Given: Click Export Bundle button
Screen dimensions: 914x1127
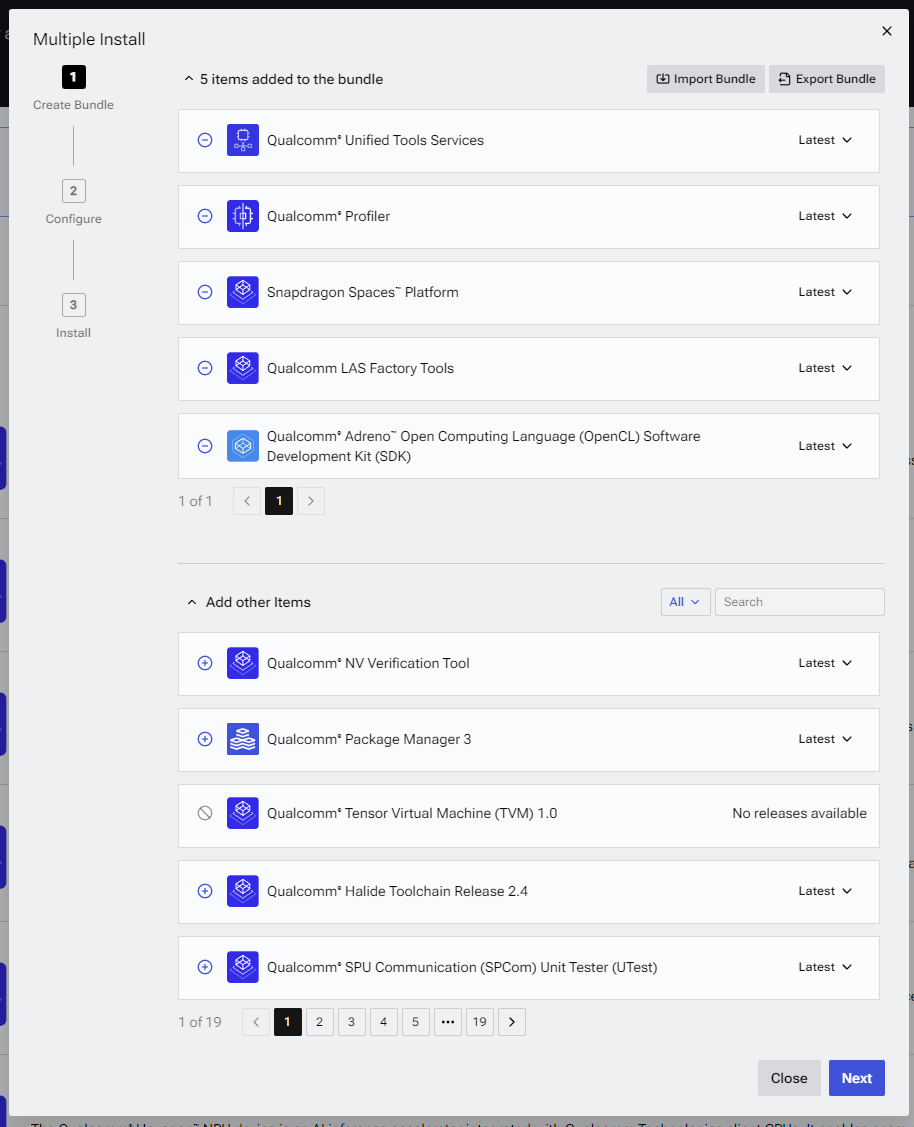Looking at the screenshot, I should coord(827,79).
